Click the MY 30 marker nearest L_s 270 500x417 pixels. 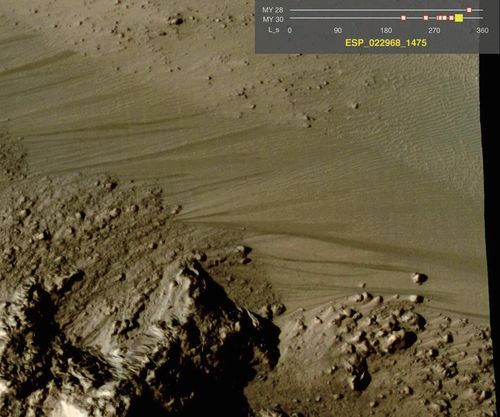438,18
